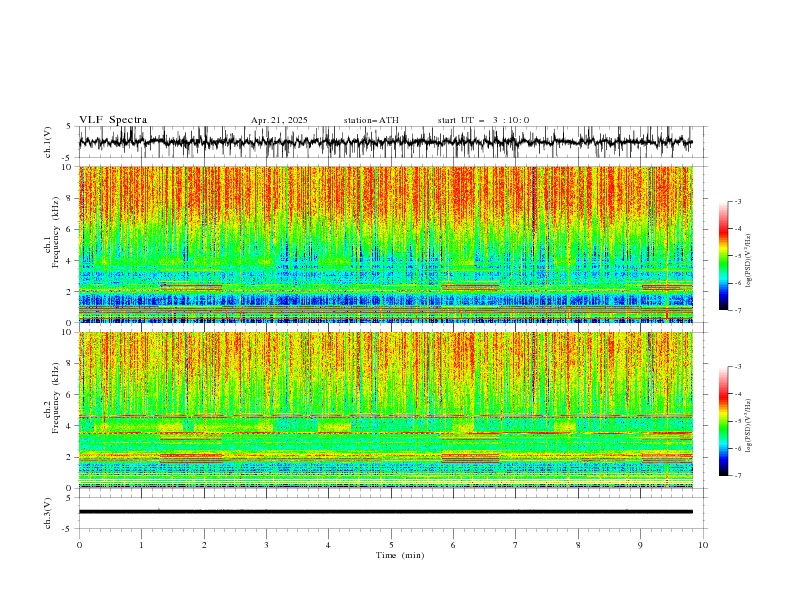Viewport: 792px width, 612px height.
Task: Click the 'station=ATH' label
Action: [x=371, y=120]
